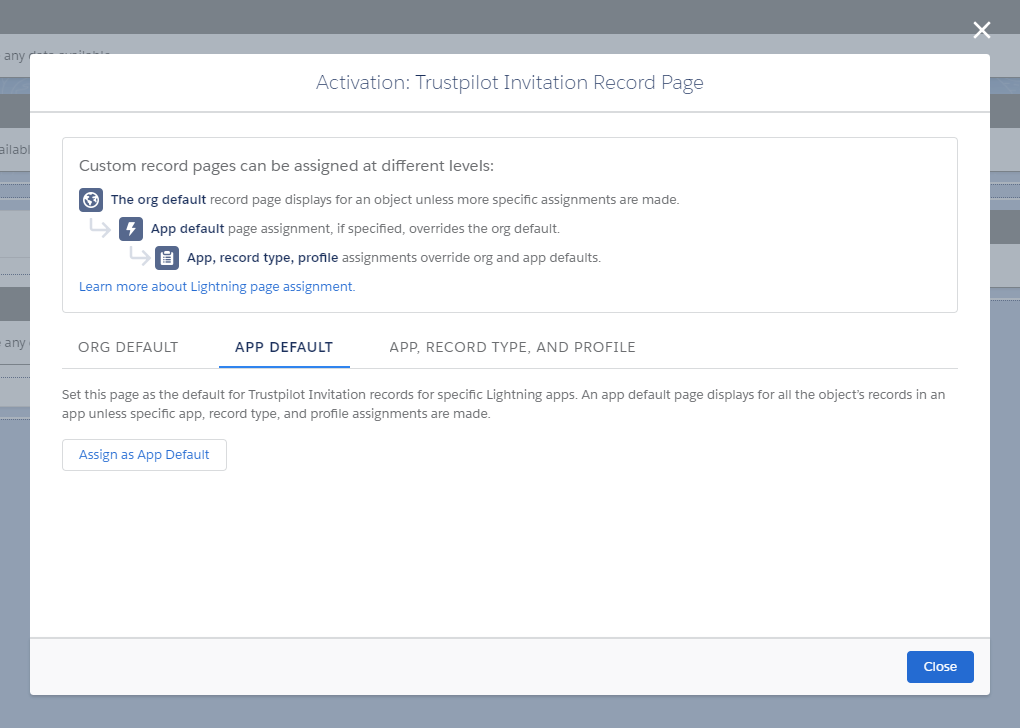Click the Activation: Trustpilot Invitation Record Page title
Screen dimensions: 1020x728
tap(509, 82)
